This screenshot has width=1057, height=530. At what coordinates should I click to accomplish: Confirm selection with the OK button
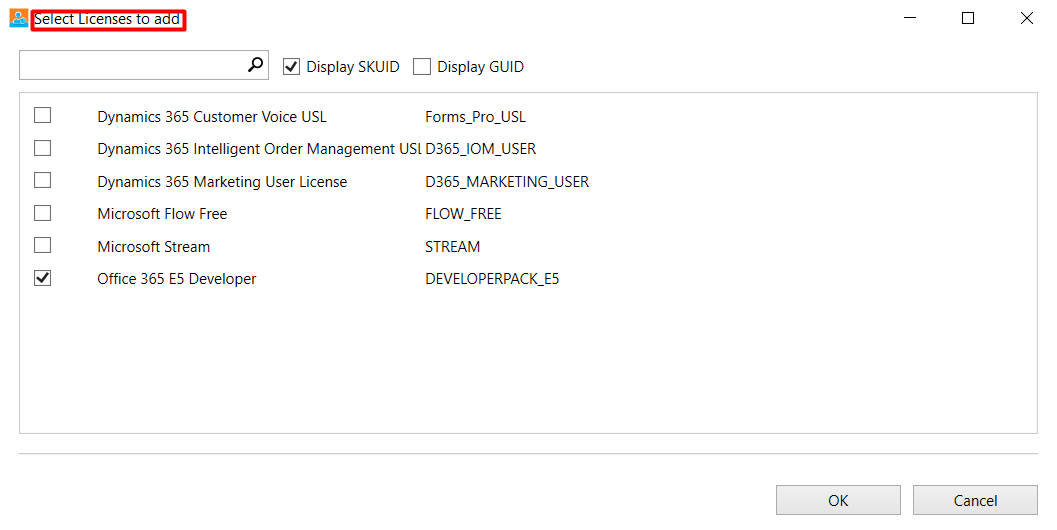pos(838,500)
